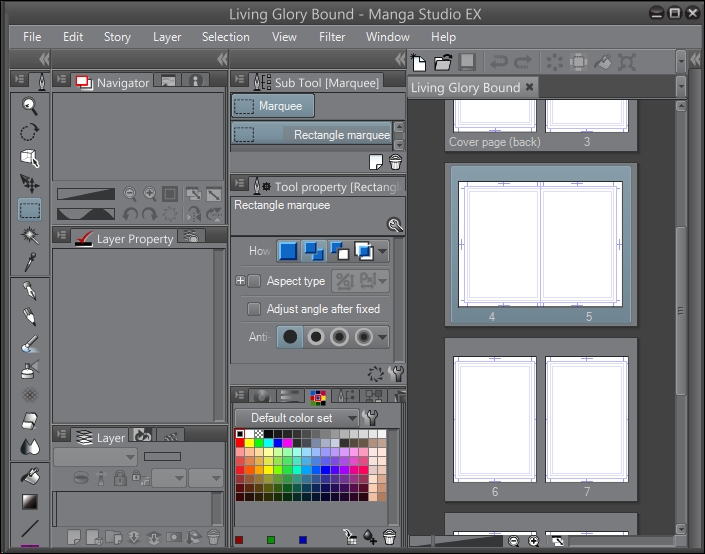This screenshot has width=705, height=554.
Task: Select the Rotate view tool
Action: (x=30, y=133)
